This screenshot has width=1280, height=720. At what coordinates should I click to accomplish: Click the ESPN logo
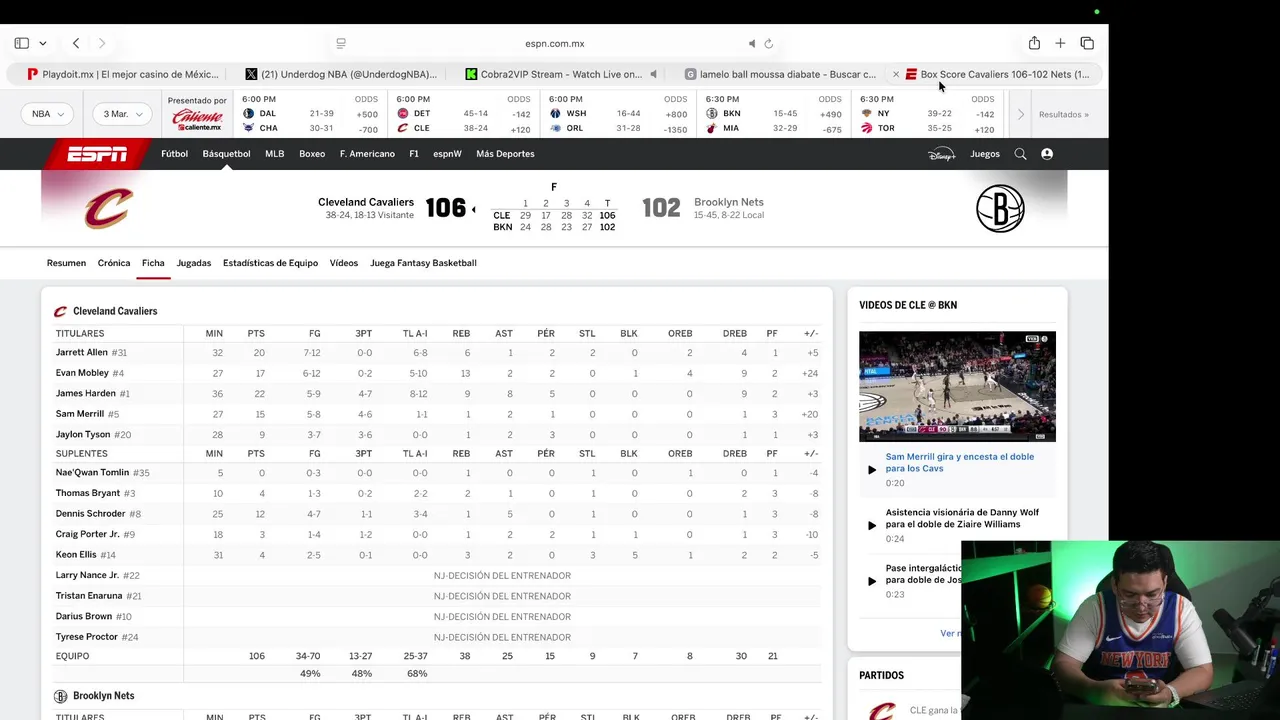(97, 154)
